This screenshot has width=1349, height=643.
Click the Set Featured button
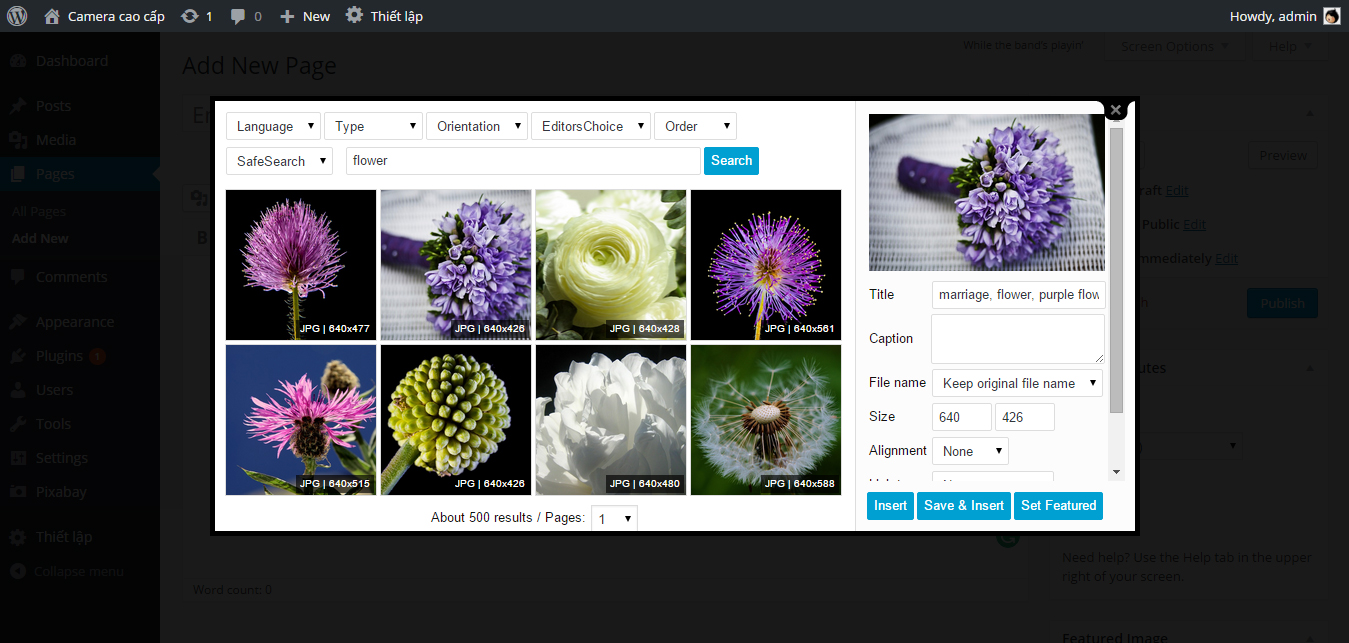[1059, 506]
